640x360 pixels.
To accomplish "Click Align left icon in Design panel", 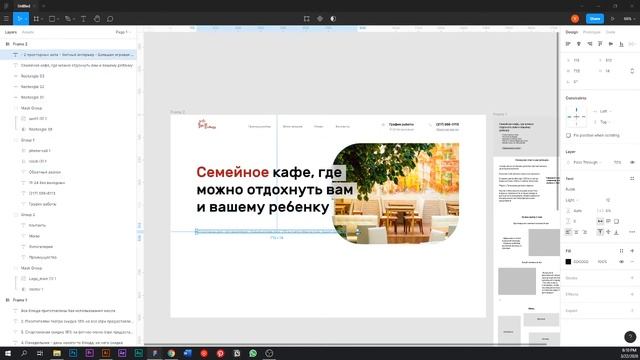I will coord(568,44).
